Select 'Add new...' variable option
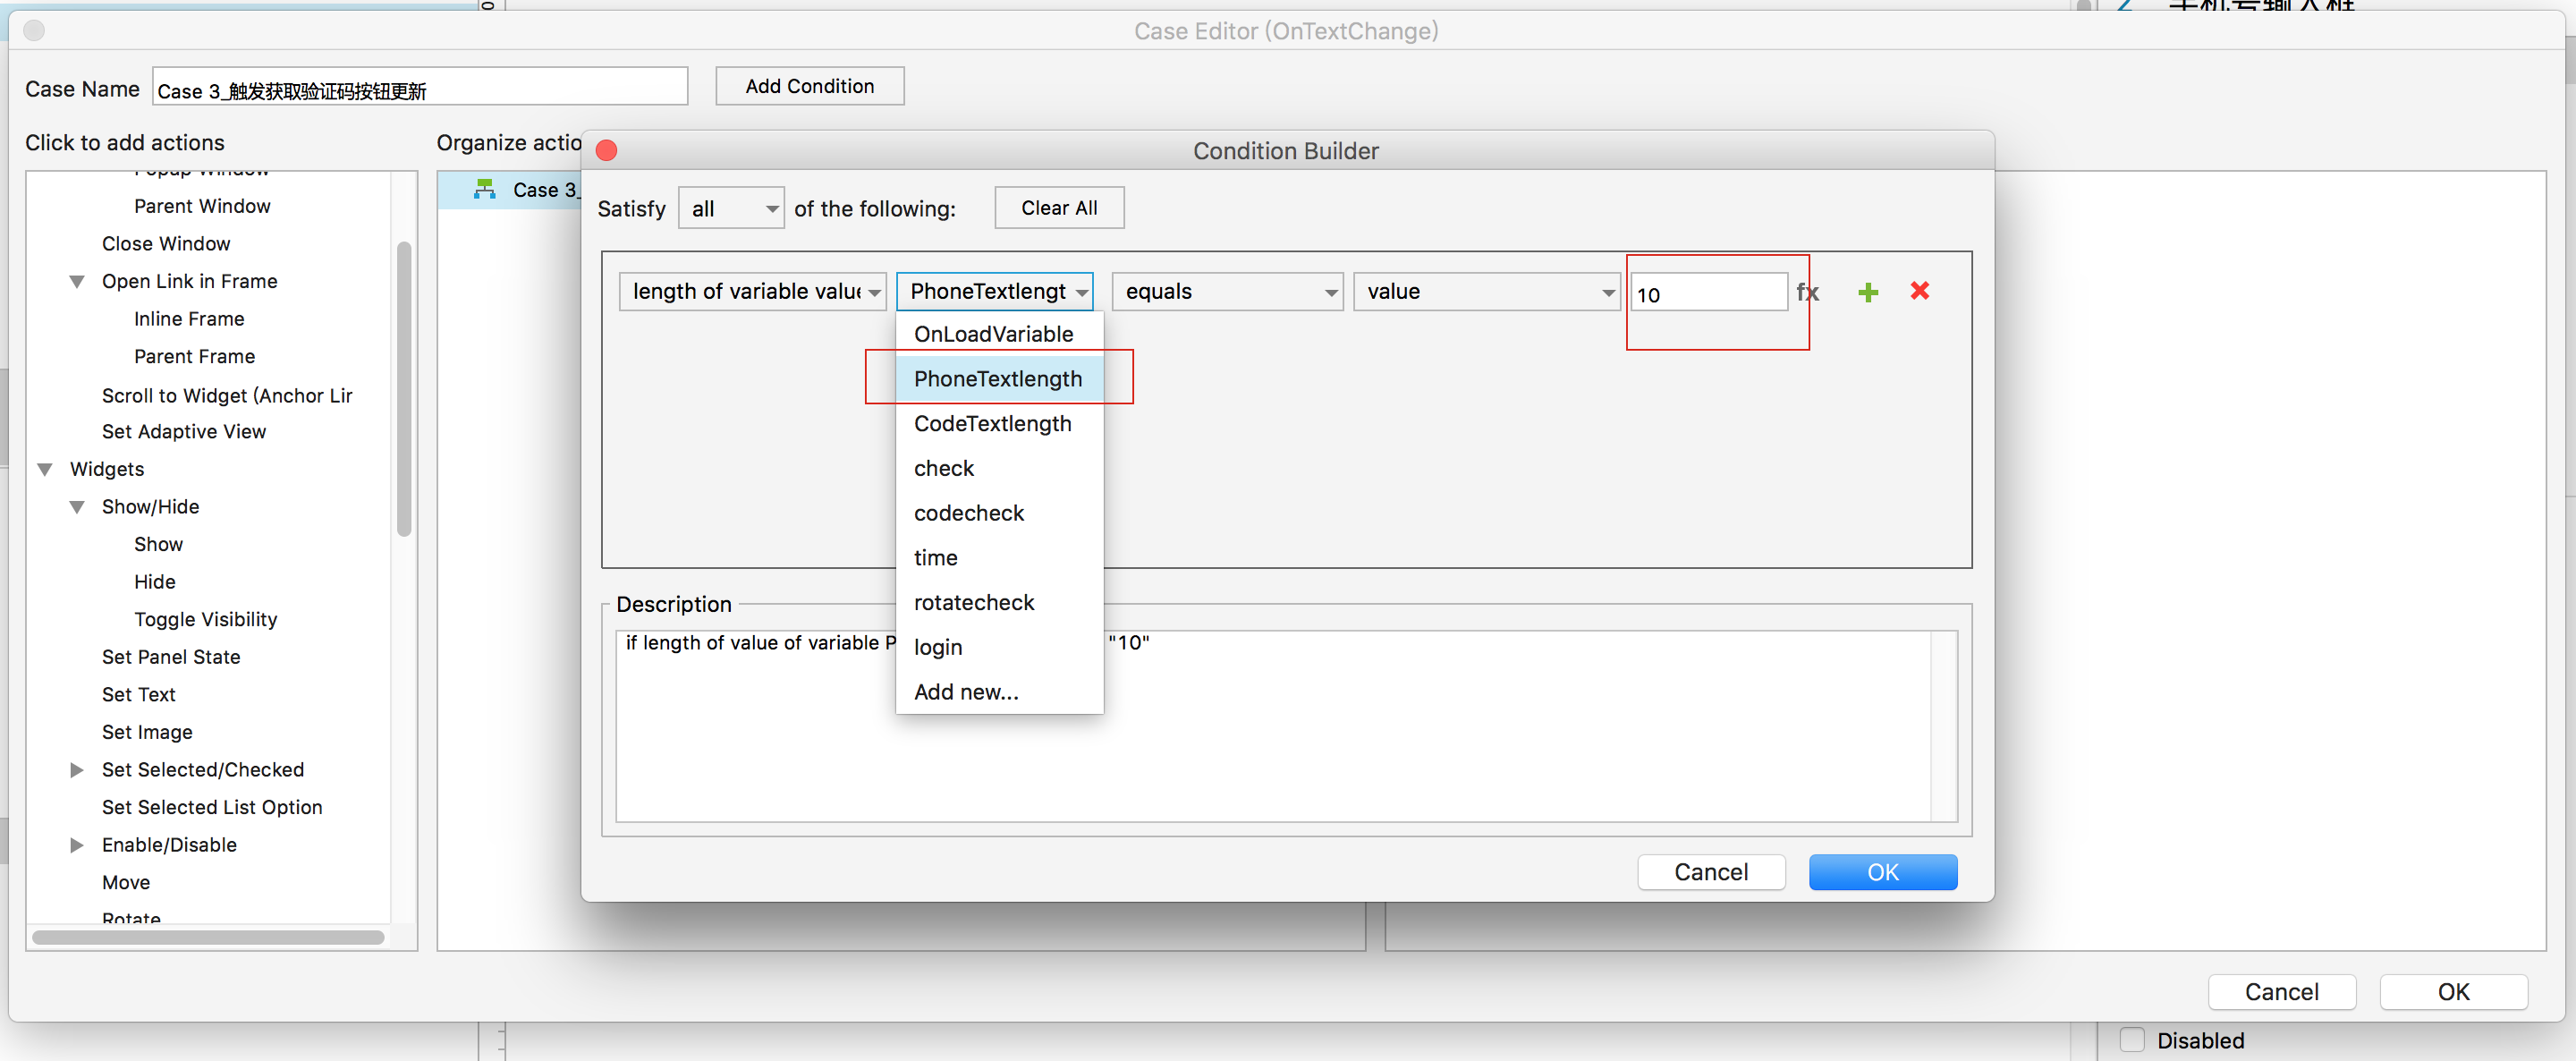 (x=999, y=692)
